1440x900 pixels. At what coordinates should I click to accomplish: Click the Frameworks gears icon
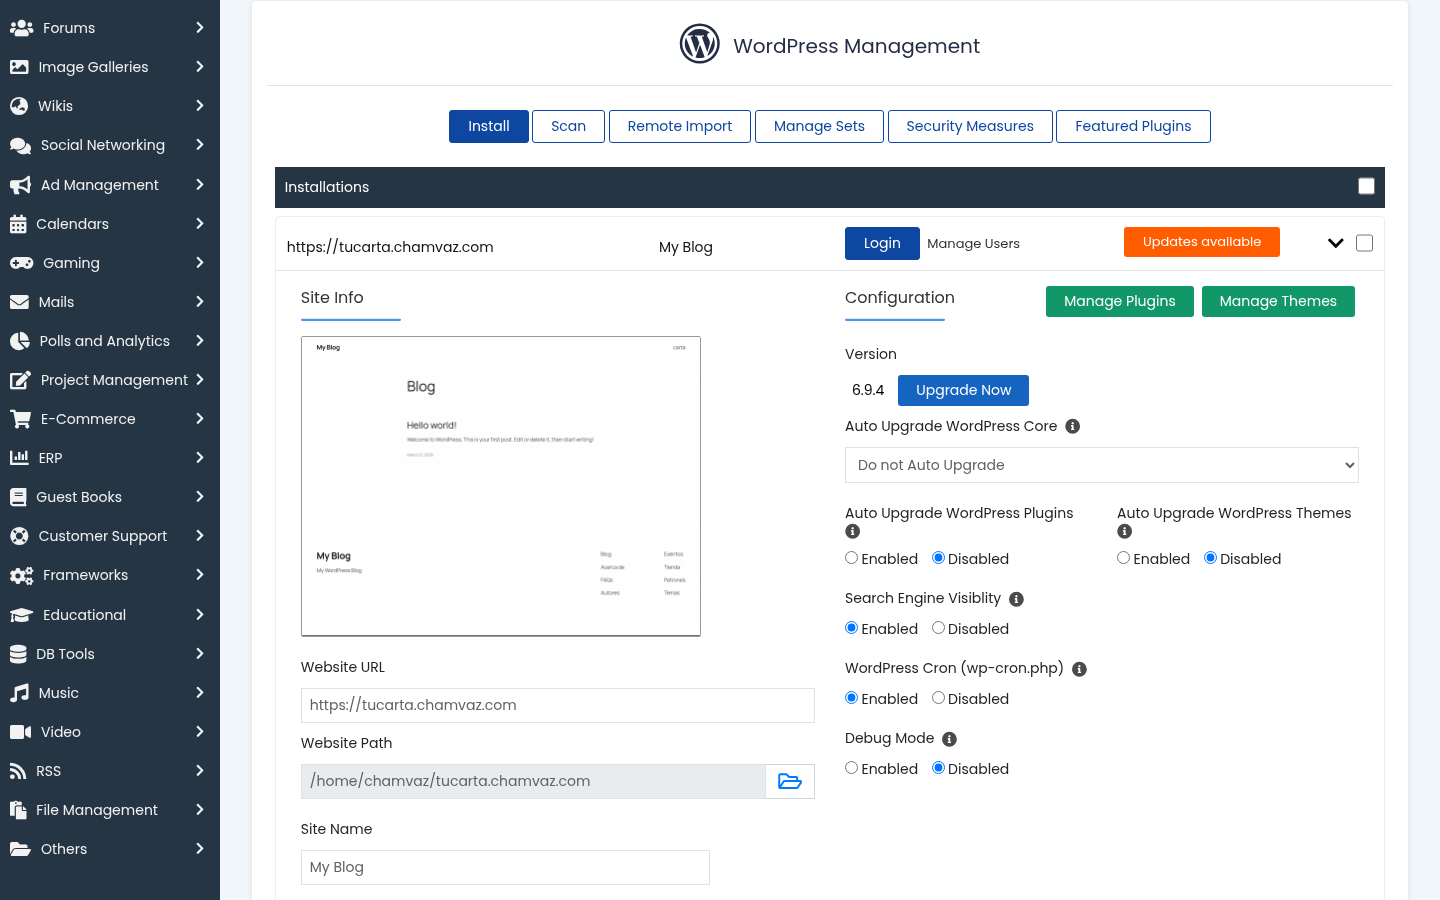point(21,575)
